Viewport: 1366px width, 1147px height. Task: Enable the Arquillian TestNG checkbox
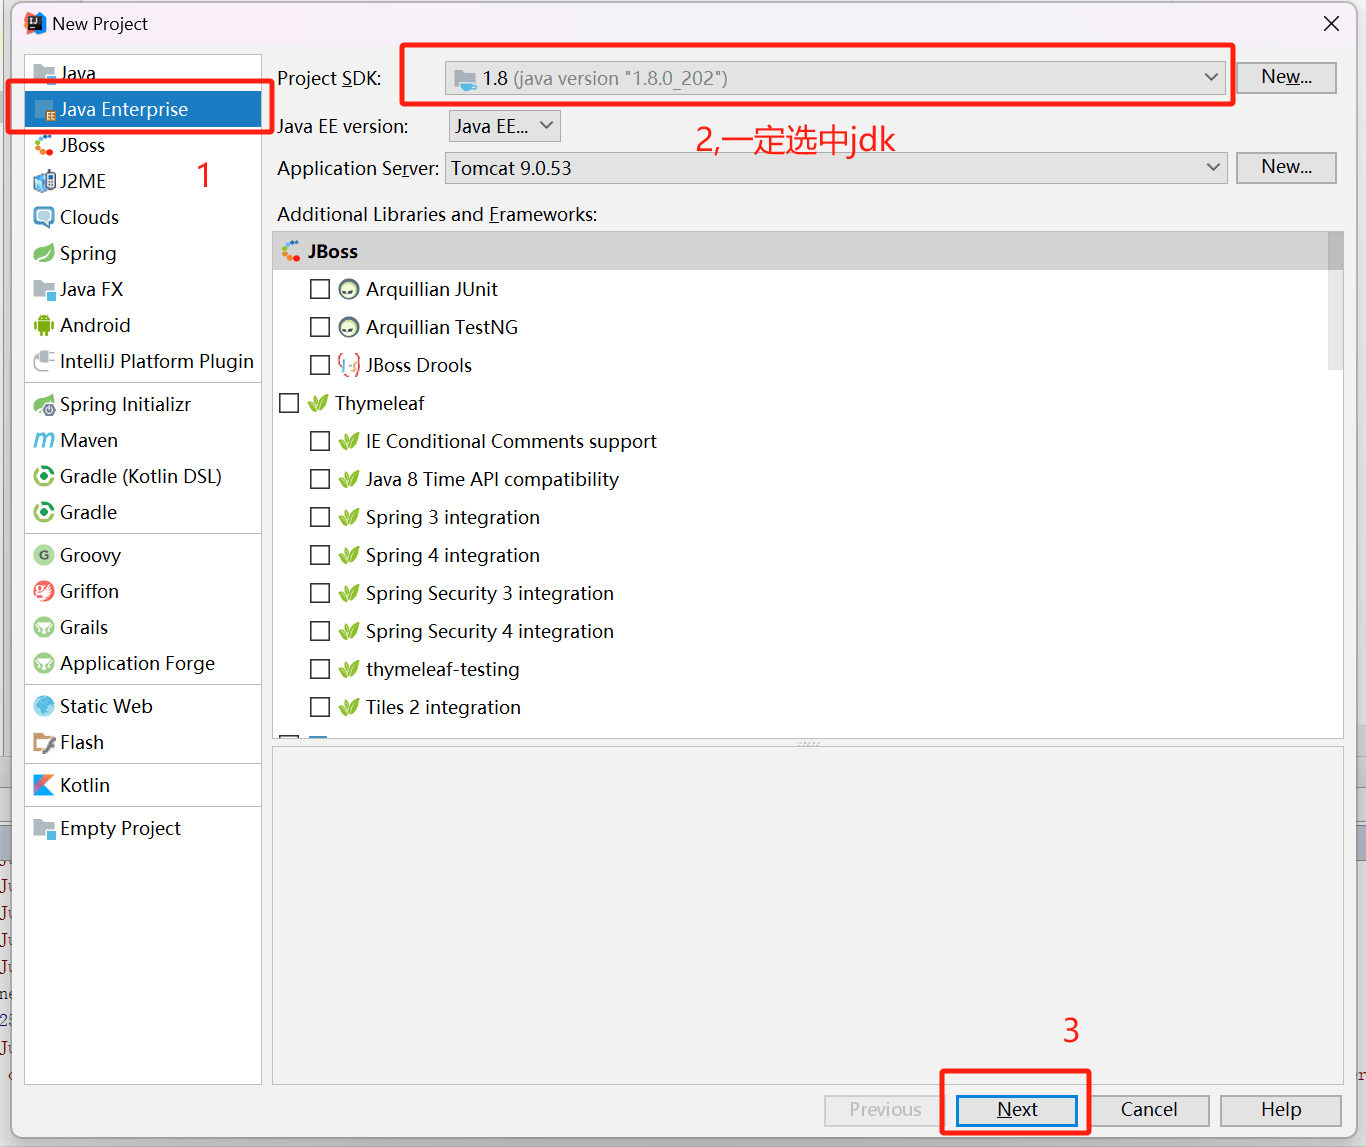click(320, 328)
